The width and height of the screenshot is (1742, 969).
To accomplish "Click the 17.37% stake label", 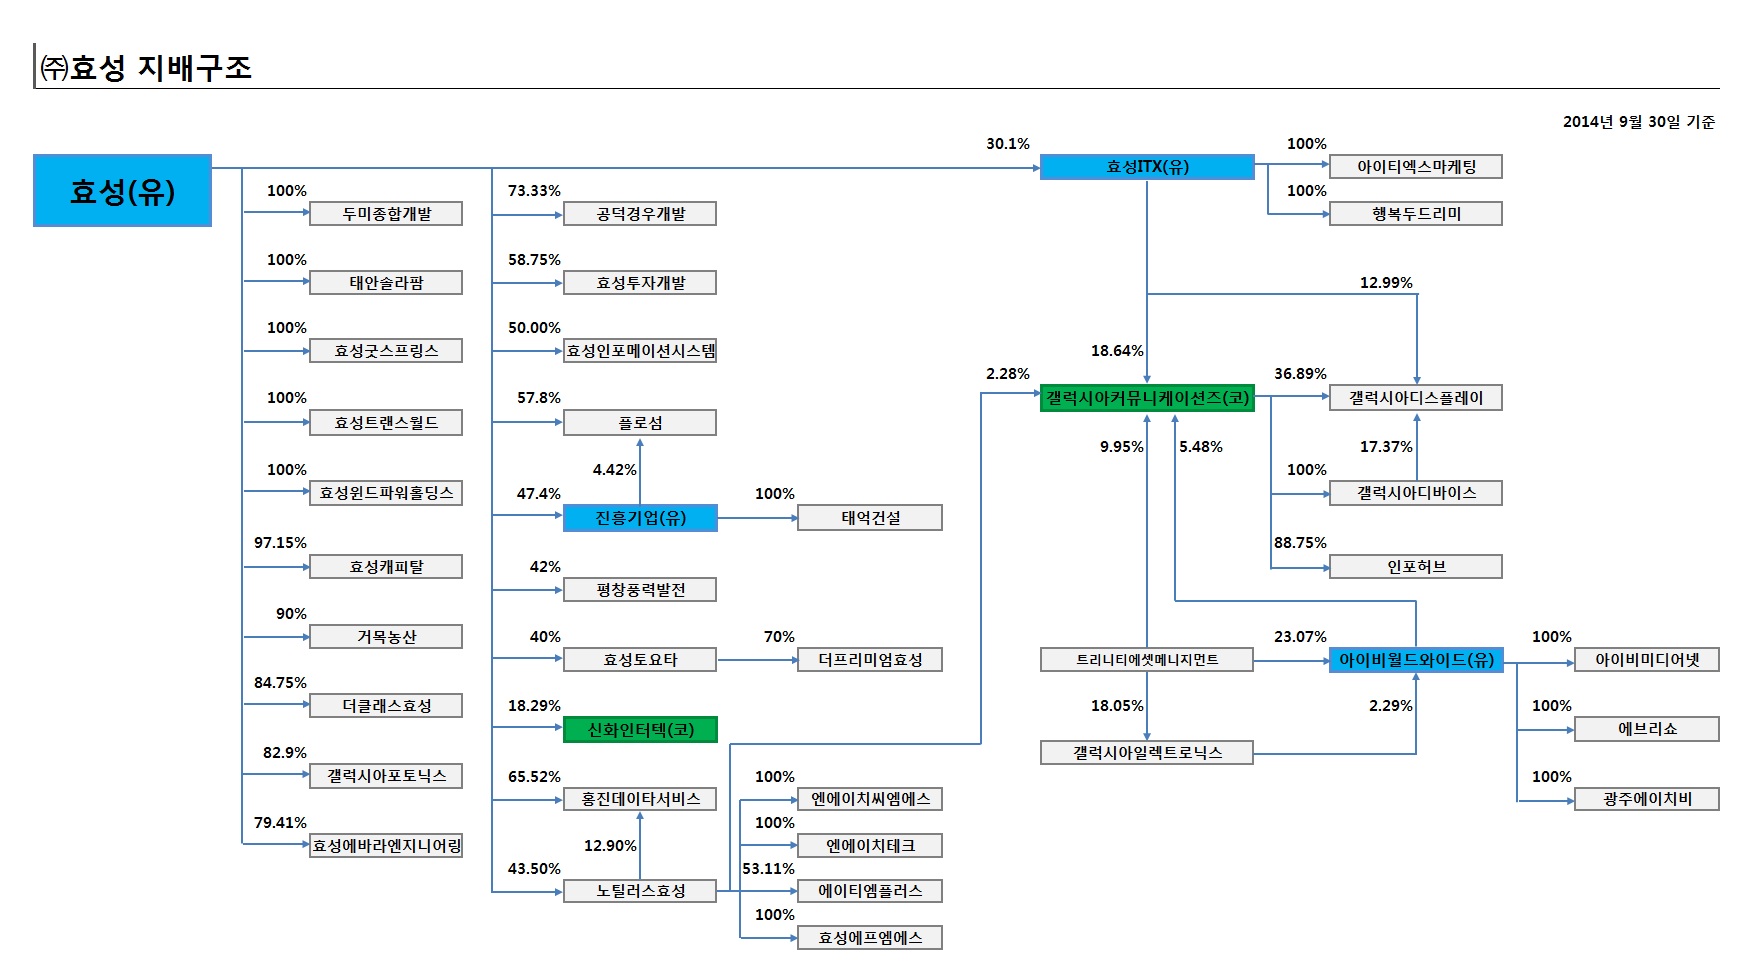I will pos(1386,447).
